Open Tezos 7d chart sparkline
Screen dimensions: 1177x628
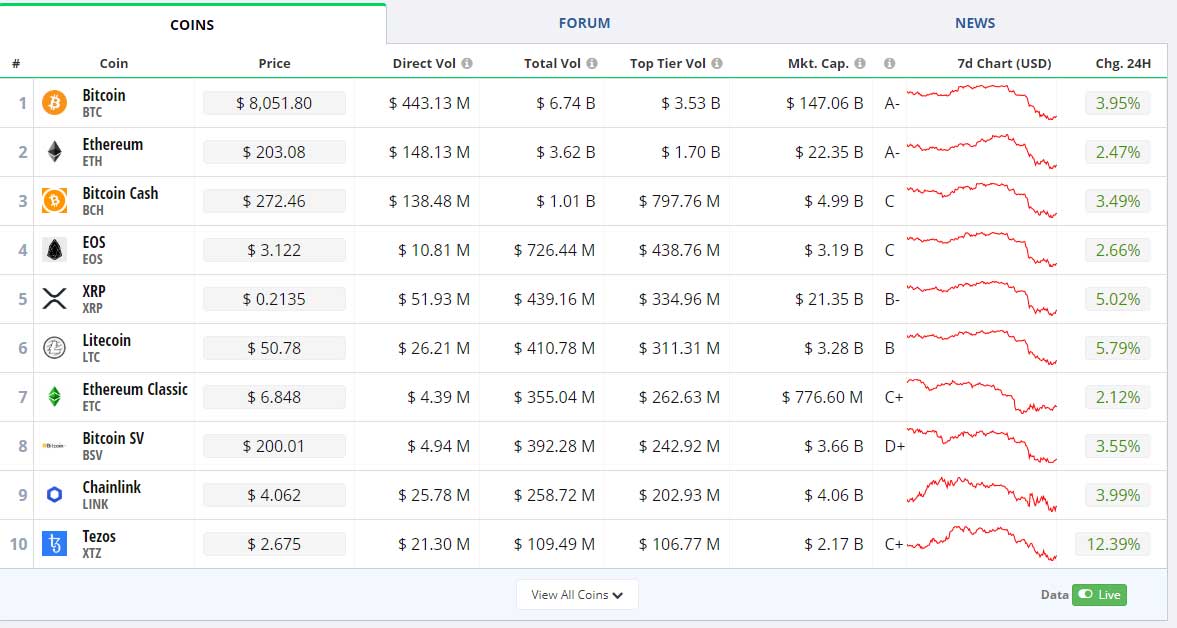981,543
